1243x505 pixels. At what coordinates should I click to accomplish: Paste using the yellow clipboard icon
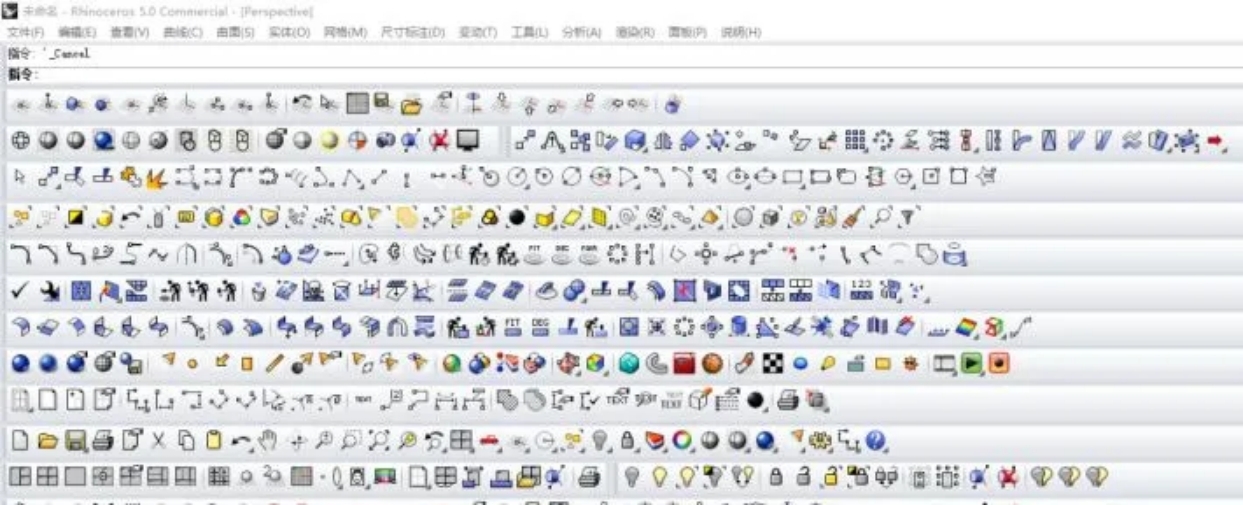coord(214,441)
